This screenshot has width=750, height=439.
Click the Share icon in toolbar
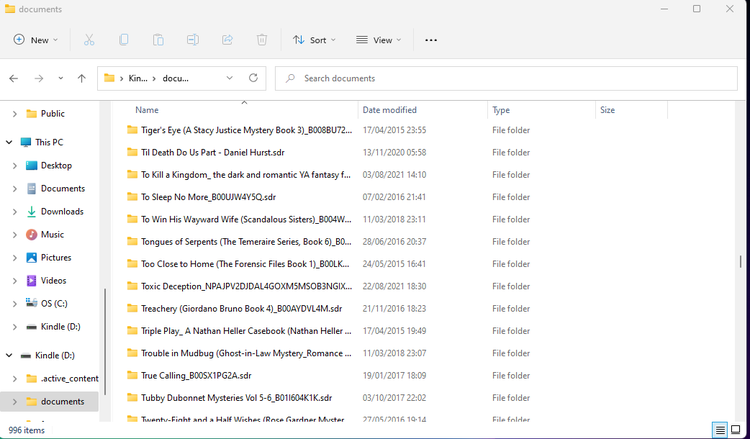tap(227, 40)
